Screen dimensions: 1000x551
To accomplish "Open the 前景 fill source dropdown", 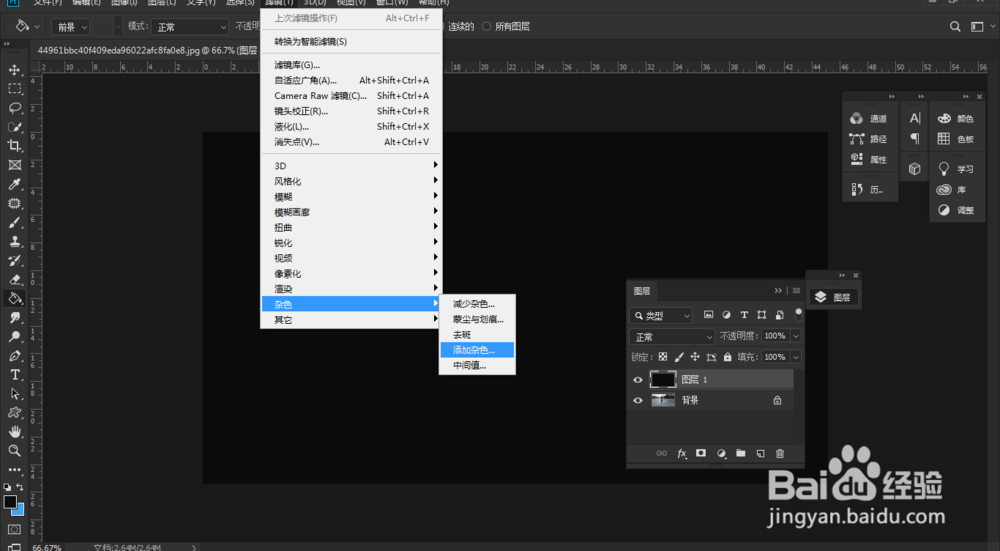I will [x=70, y=27].
